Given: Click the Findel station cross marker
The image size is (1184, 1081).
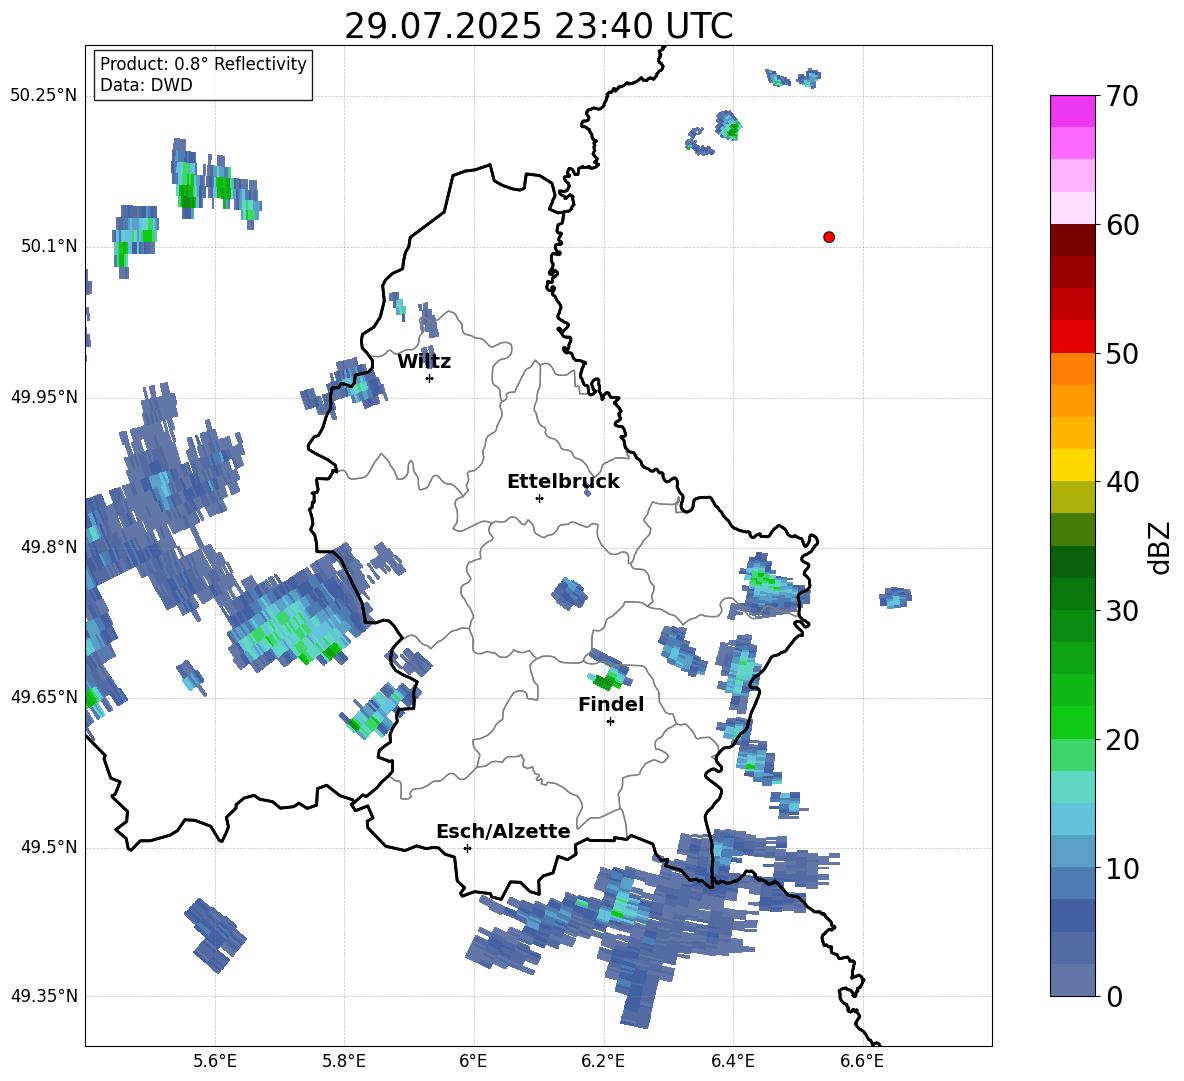Looking at the screenshot, I should click(x=610, y=722).
